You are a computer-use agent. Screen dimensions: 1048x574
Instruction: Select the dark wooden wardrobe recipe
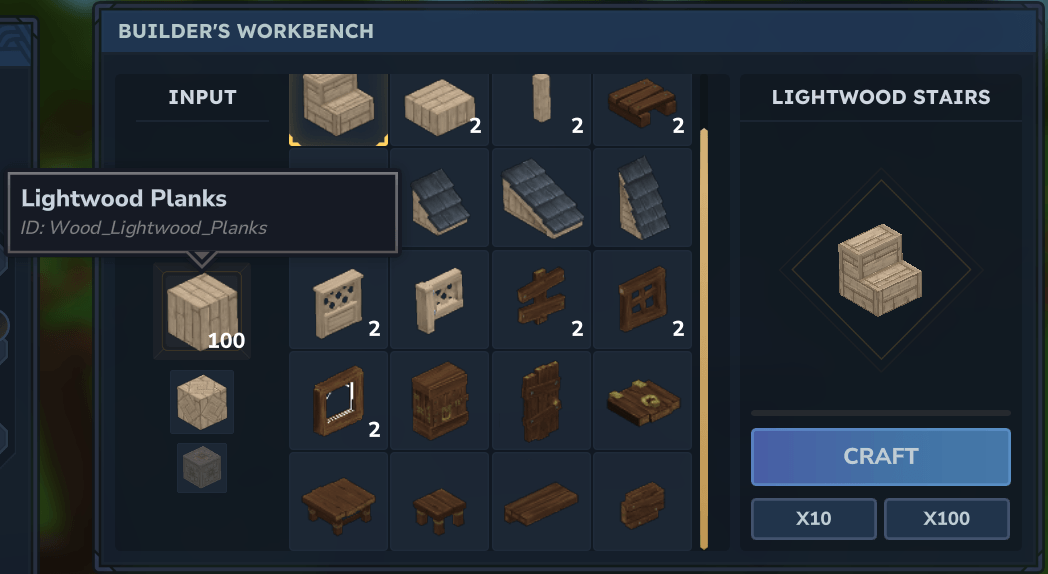click(439, 400)
